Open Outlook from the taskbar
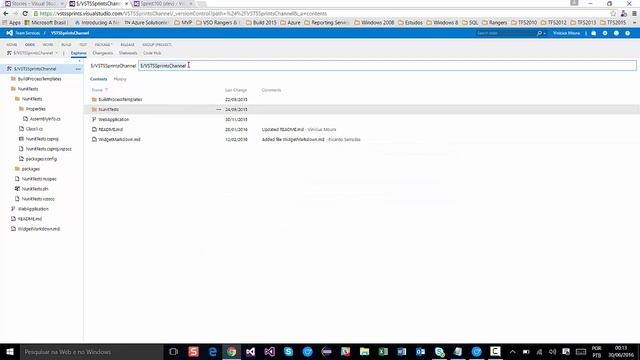The width and height of the screenshot is (640, 360). (420, 352)
